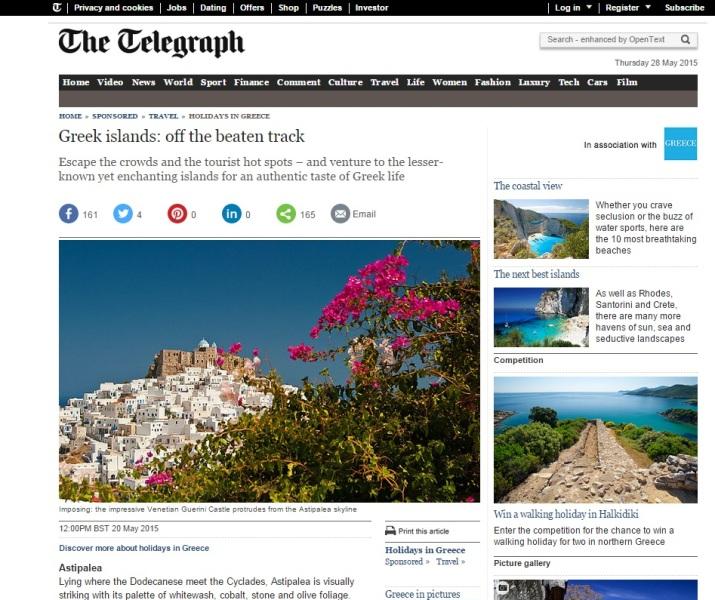The width and height of the screenshot is (715, 600).
Task: Open the Travel section in navigation bar
Action: tap(384, 83)
